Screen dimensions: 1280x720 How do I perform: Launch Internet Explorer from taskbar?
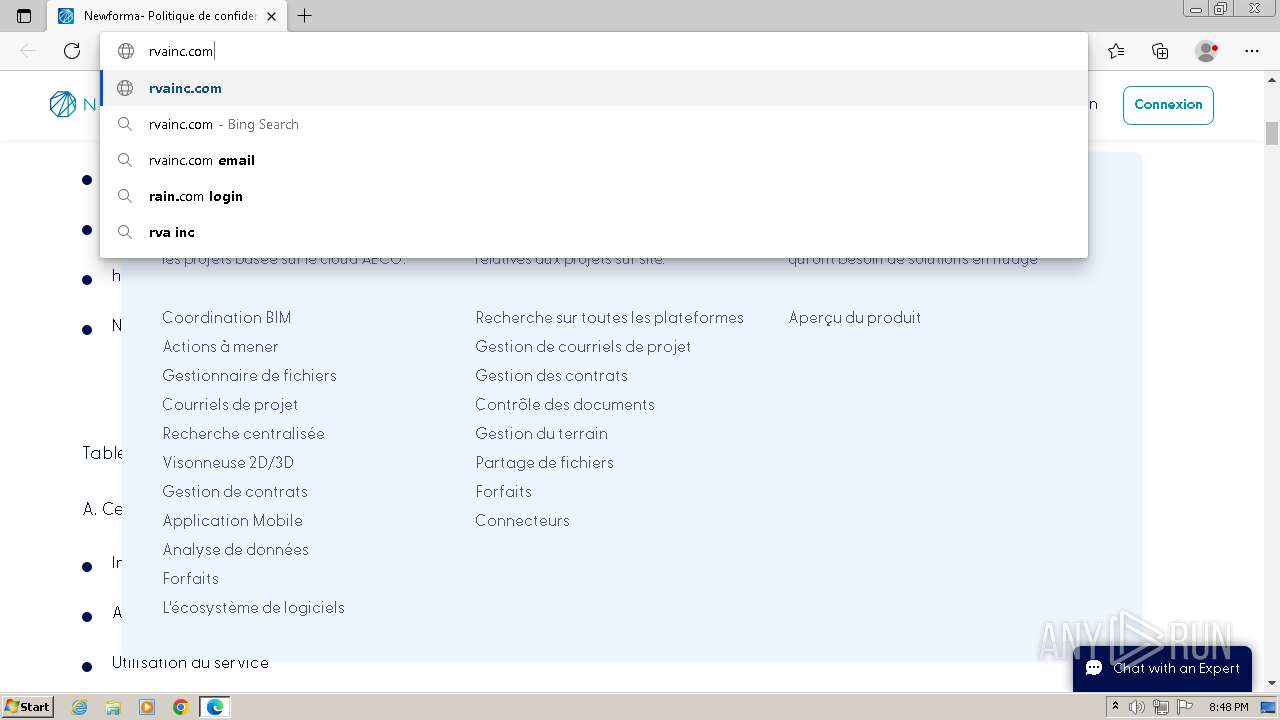(x=80, y=707)
